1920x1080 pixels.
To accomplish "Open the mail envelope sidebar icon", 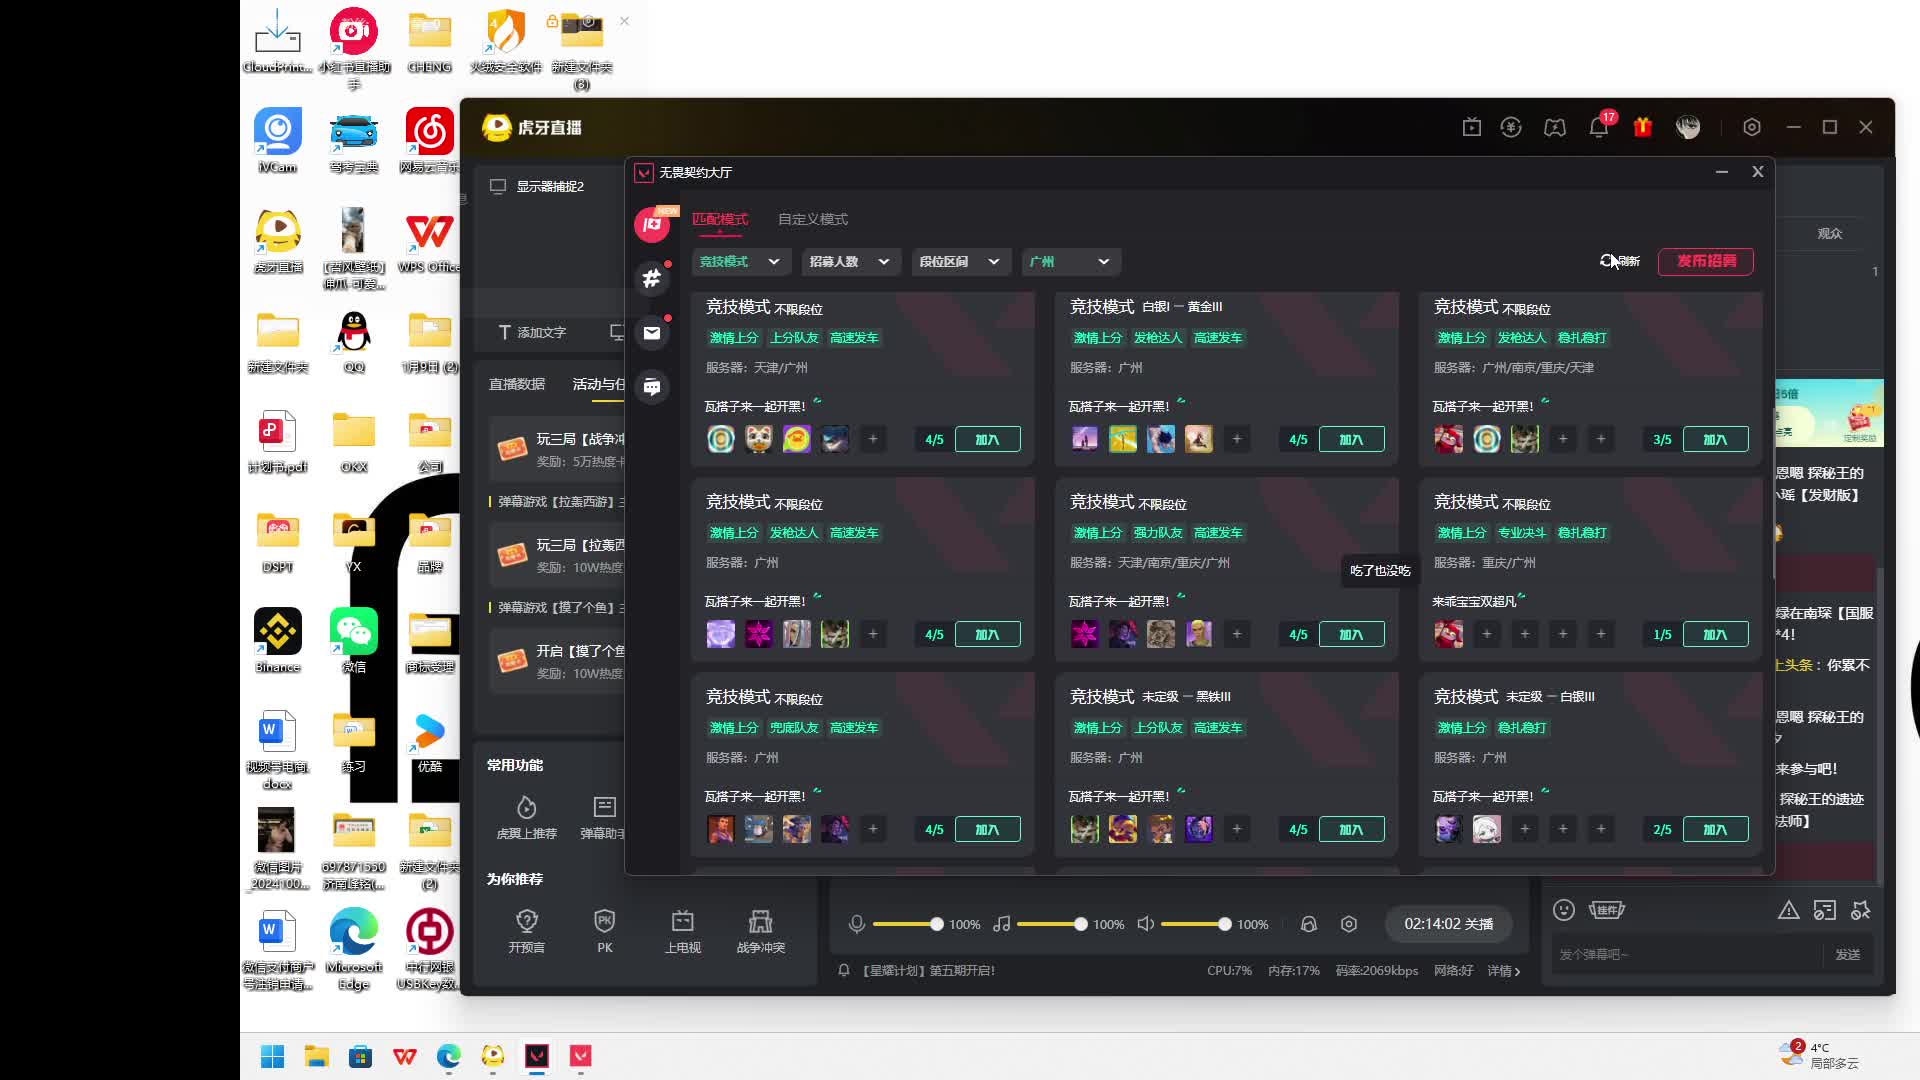I will [x=652, y=333].
